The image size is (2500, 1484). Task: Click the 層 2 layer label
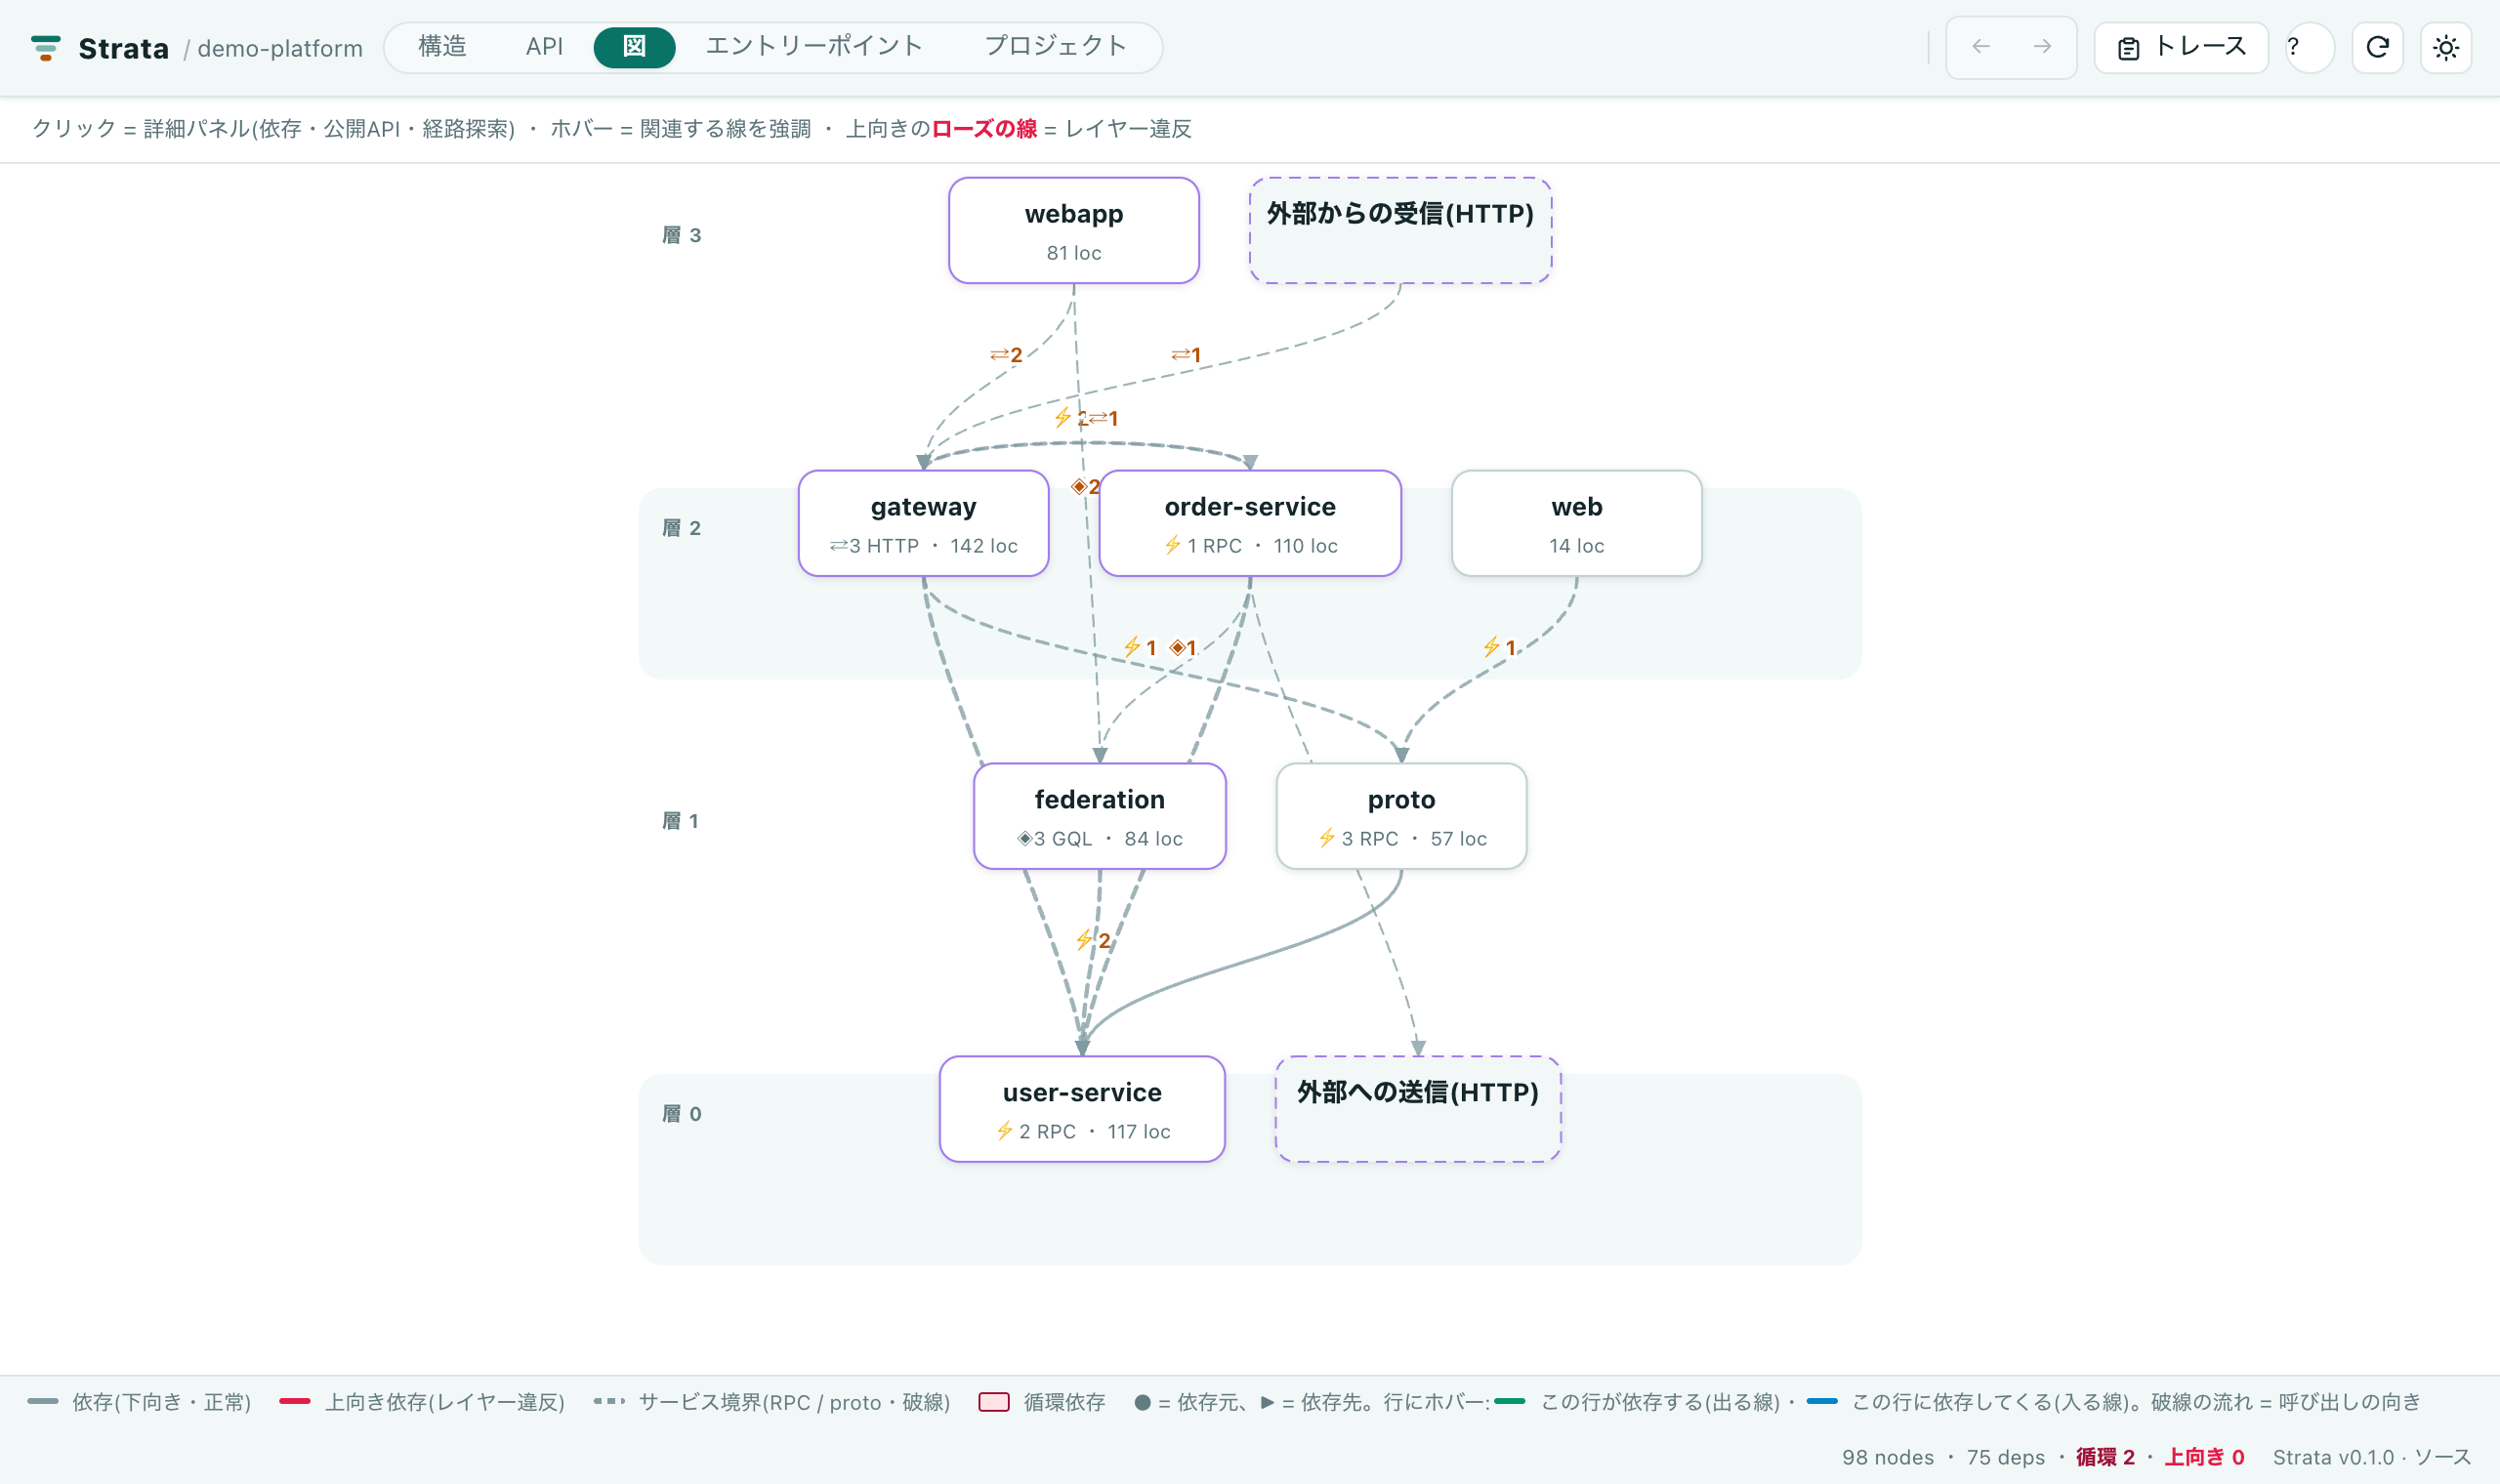[682, 528]
